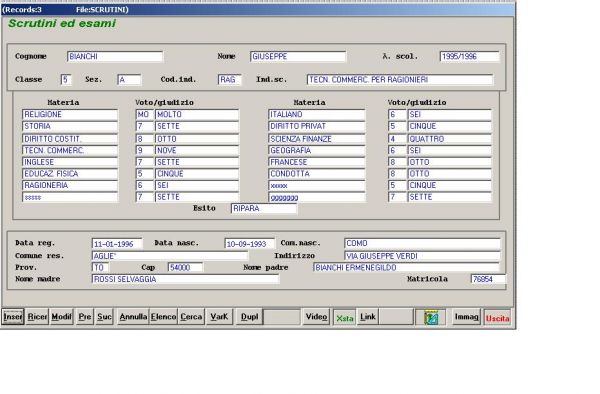Image resolution: width=600 pixels, height=394 pixels.
Task: Click the Data nasc. field 10-09-1993
Action: [249, 244]
